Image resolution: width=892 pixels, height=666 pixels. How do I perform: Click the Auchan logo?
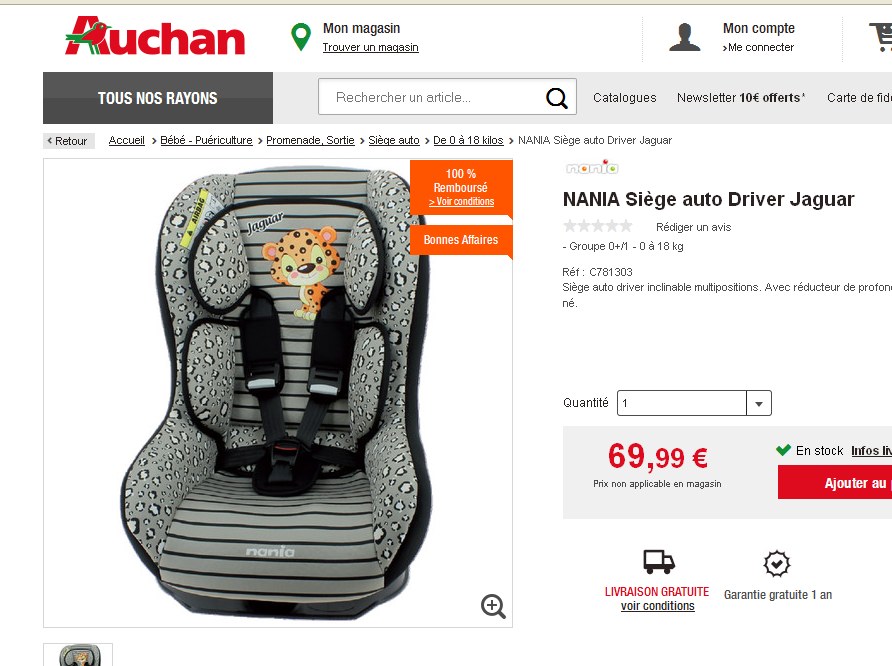(155, 36)
